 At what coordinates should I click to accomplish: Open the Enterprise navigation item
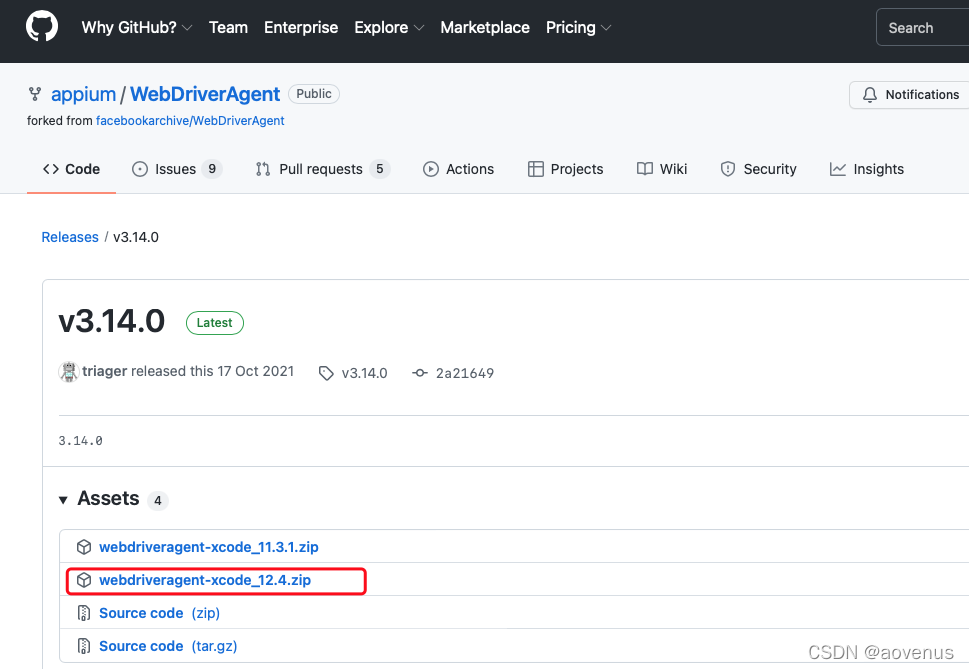(x=301, y=28)
